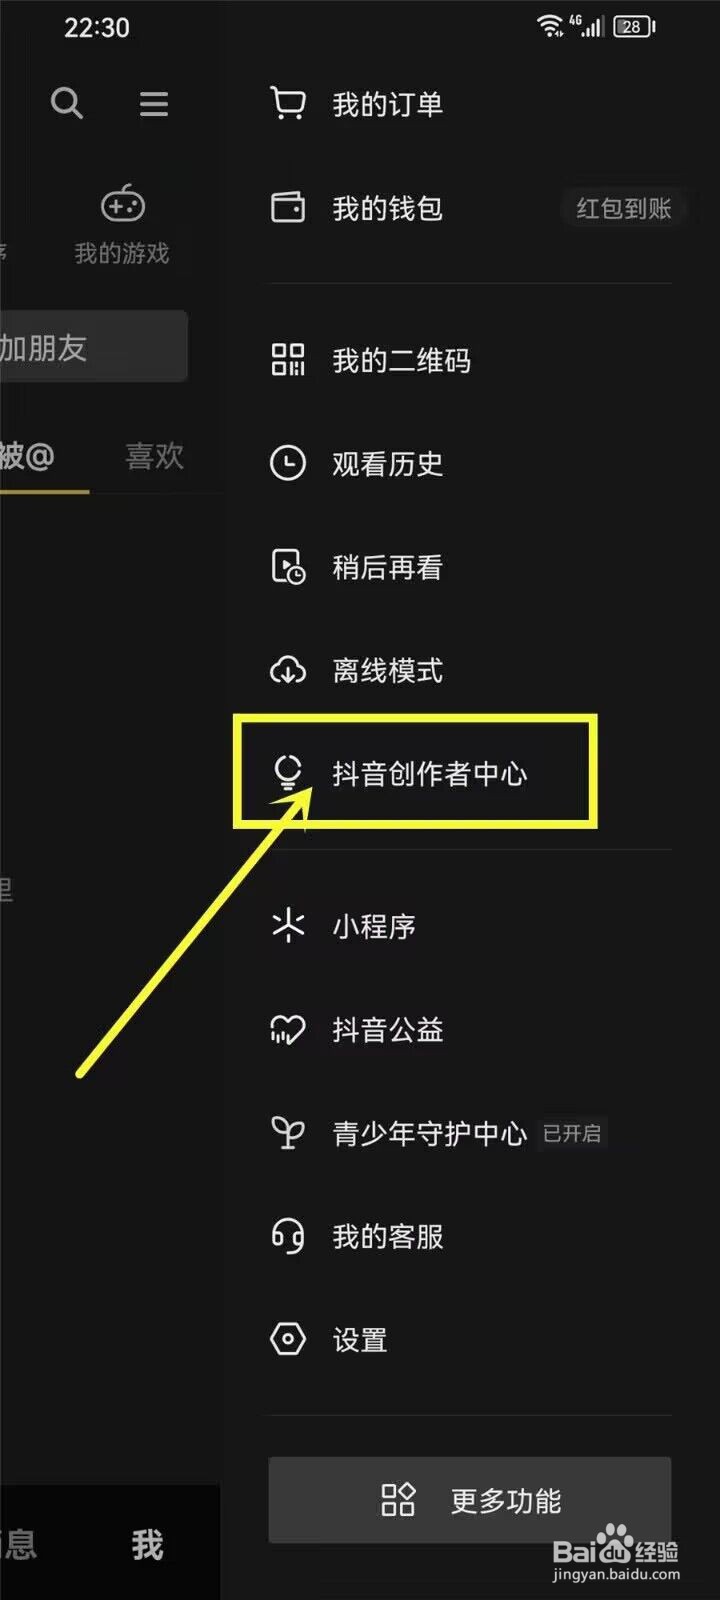
Task: Tap the 红包到账 badge
Action: pyautogui.click(x=623, y=208)
